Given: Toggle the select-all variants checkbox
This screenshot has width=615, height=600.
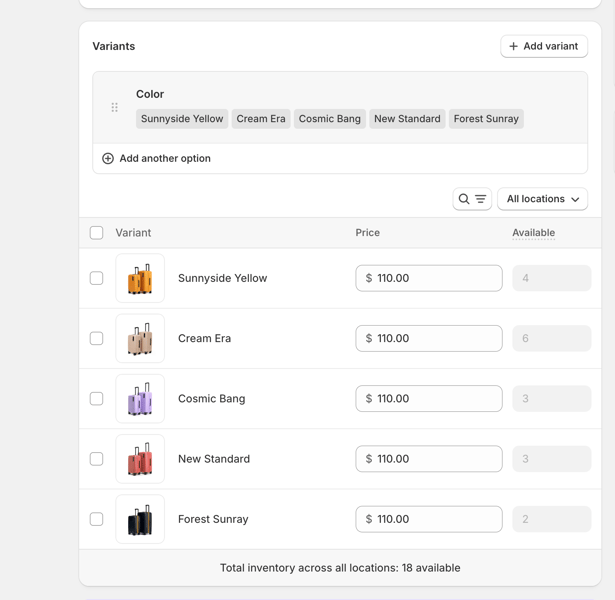Looking at the screenshot, I should click(97, 233).
